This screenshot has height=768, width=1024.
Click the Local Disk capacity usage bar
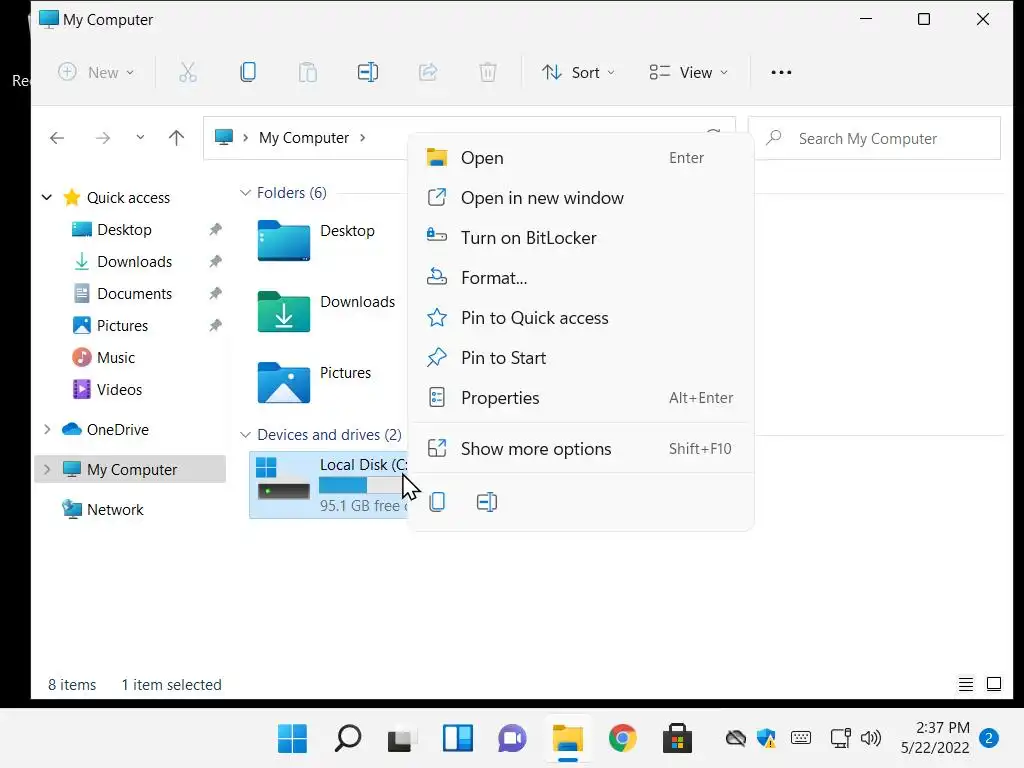363,485
